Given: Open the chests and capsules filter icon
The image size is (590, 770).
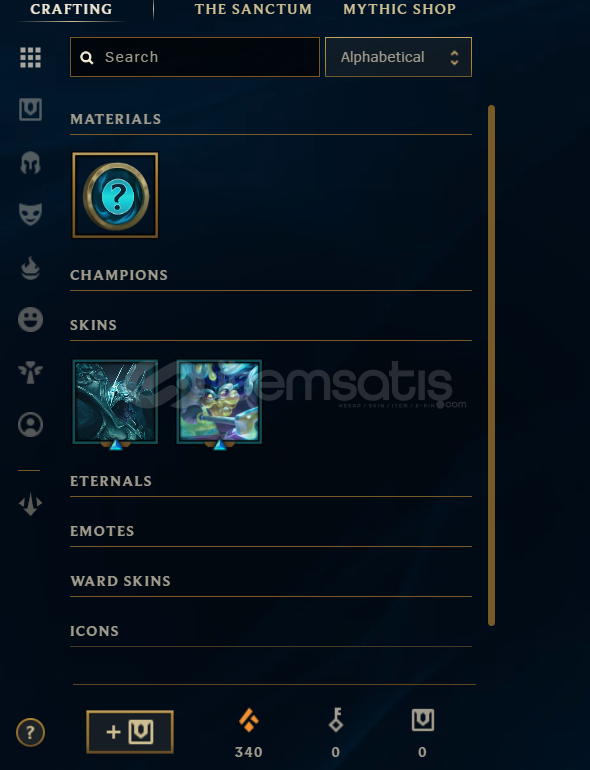Looking at the screenshot, I should (30, 110).
